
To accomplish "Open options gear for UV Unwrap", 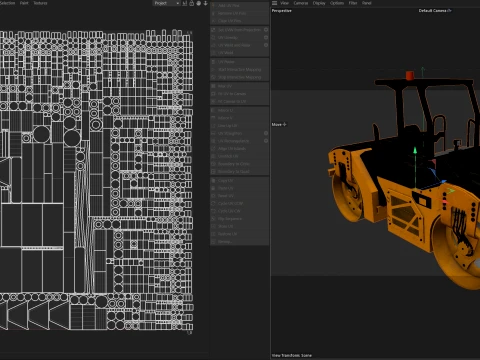I will 266,37.
